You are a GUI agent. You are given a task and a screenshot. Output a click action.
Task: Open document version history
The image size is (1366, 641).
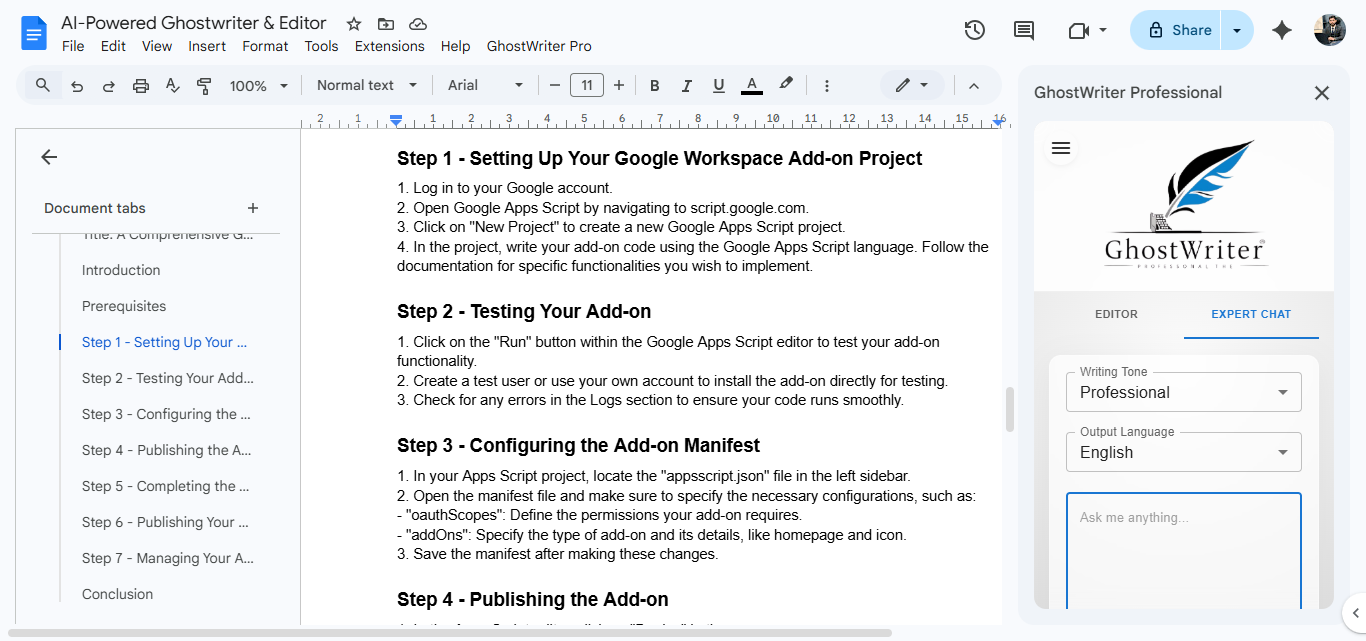coord(974,30)
